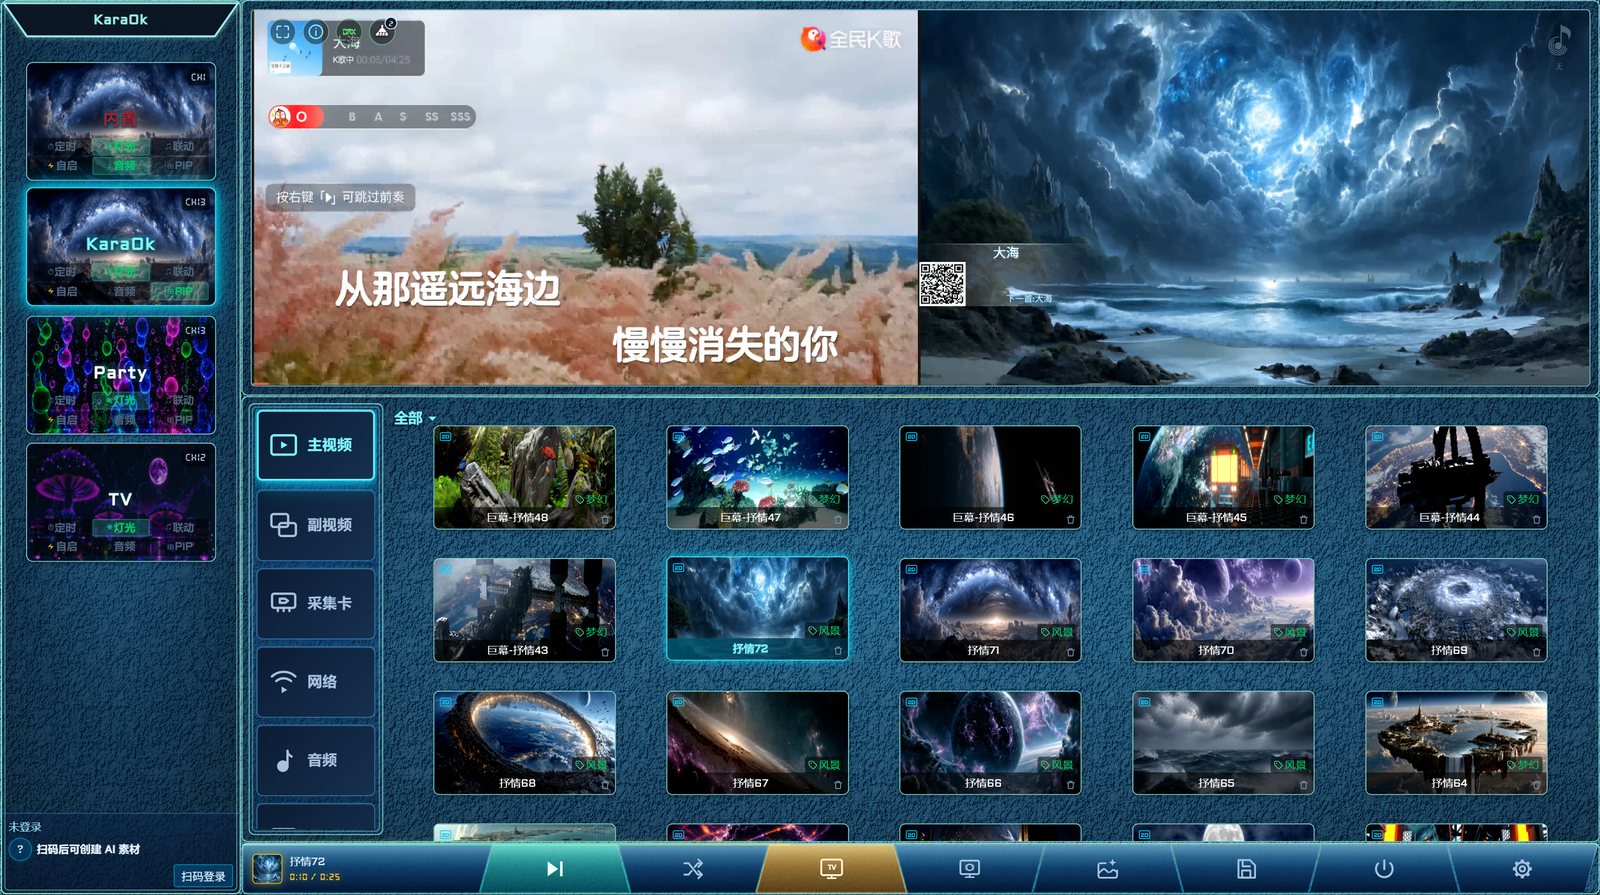This screenshot has height=895, width=1600.
Task: Toggle 灯光 on the TV scene
Action: [121, 527]
